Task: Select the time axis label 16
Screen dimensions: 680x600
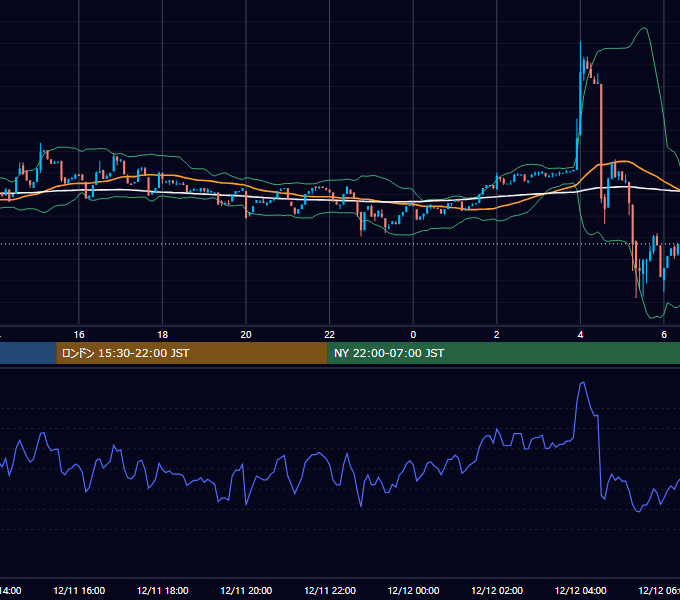Action: pos(79,335)
